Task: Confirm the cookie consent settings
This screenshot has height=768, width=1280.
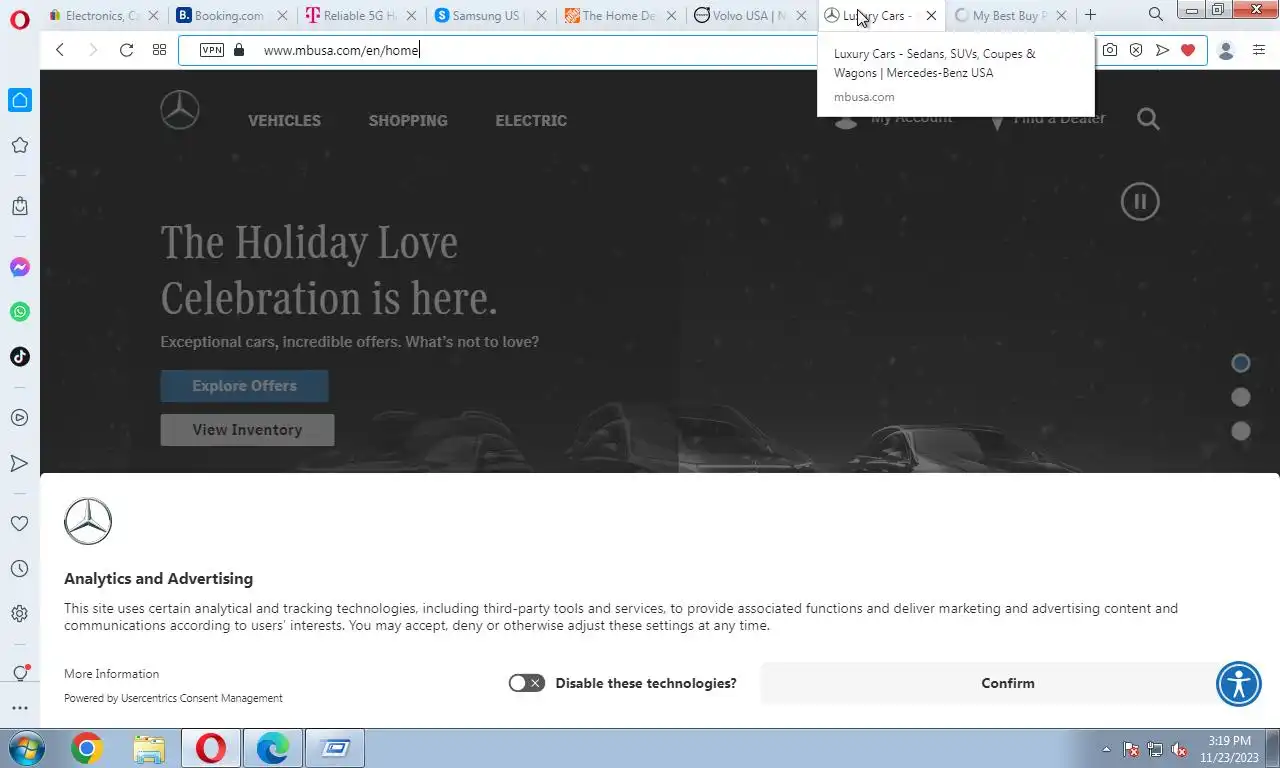Action: [1007, 683]
